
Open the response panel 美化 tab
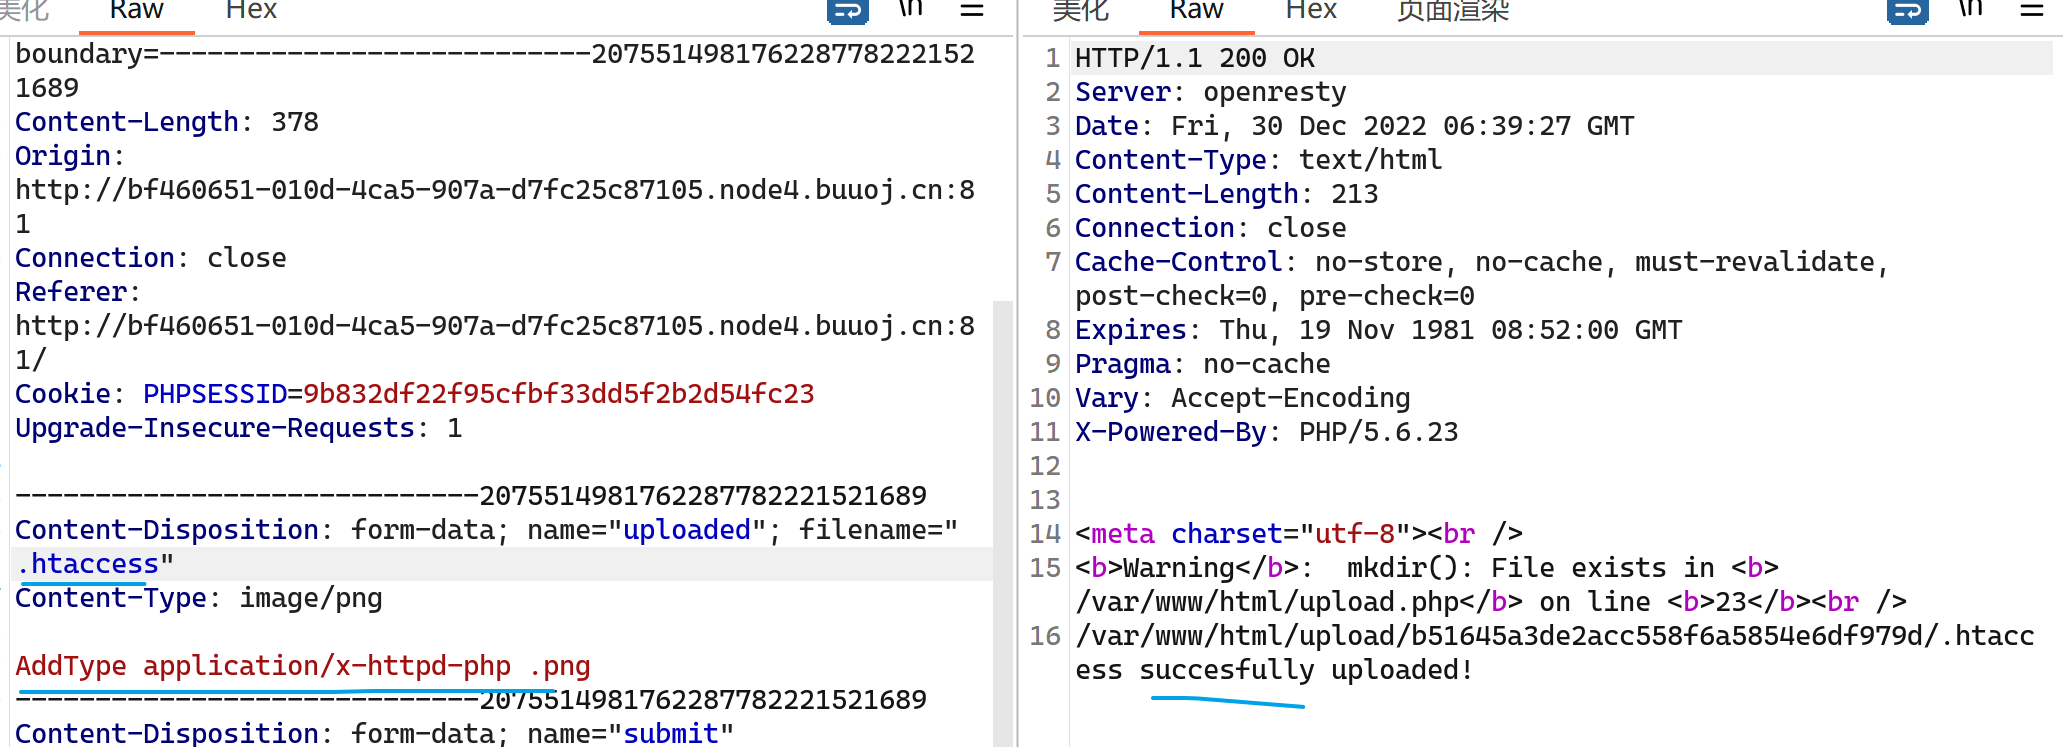(1080, 11)
